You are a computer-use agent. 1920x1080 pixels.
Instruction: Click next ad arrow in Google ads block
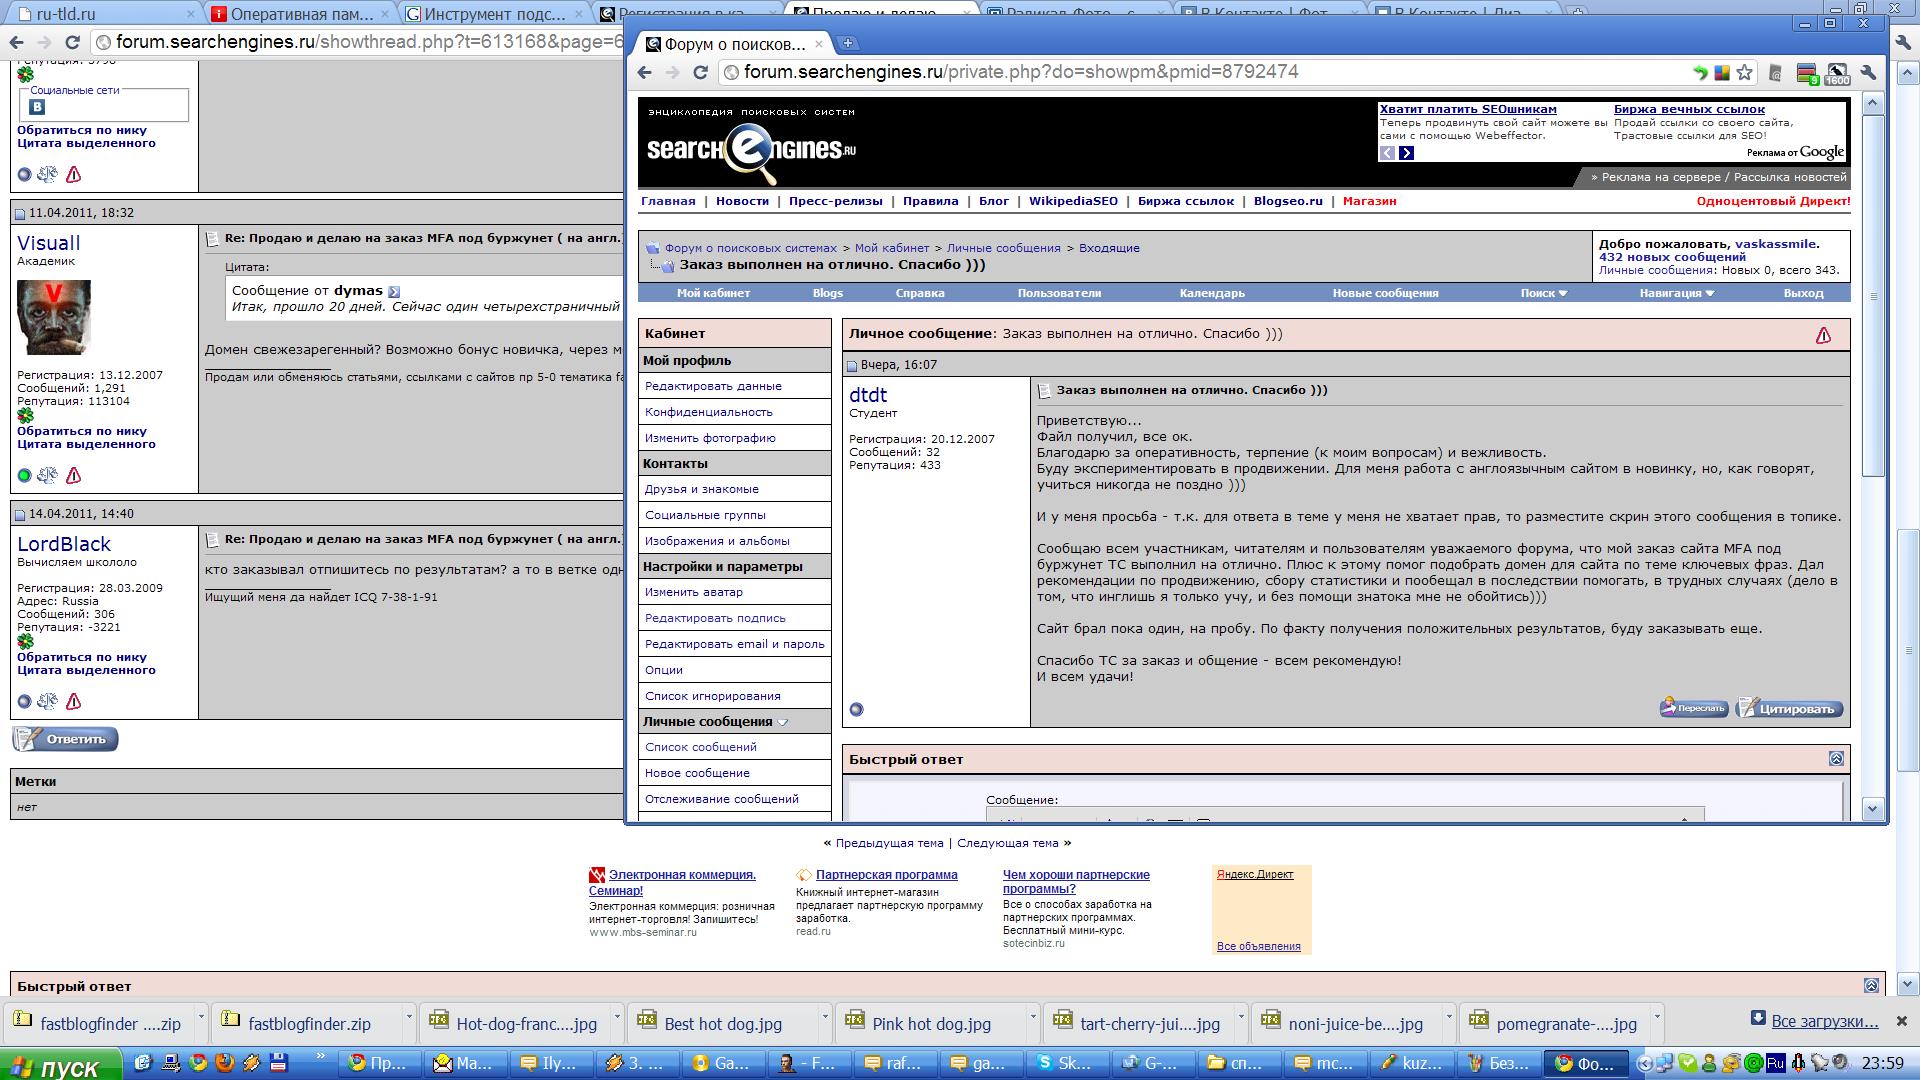tap(1406, 153)
